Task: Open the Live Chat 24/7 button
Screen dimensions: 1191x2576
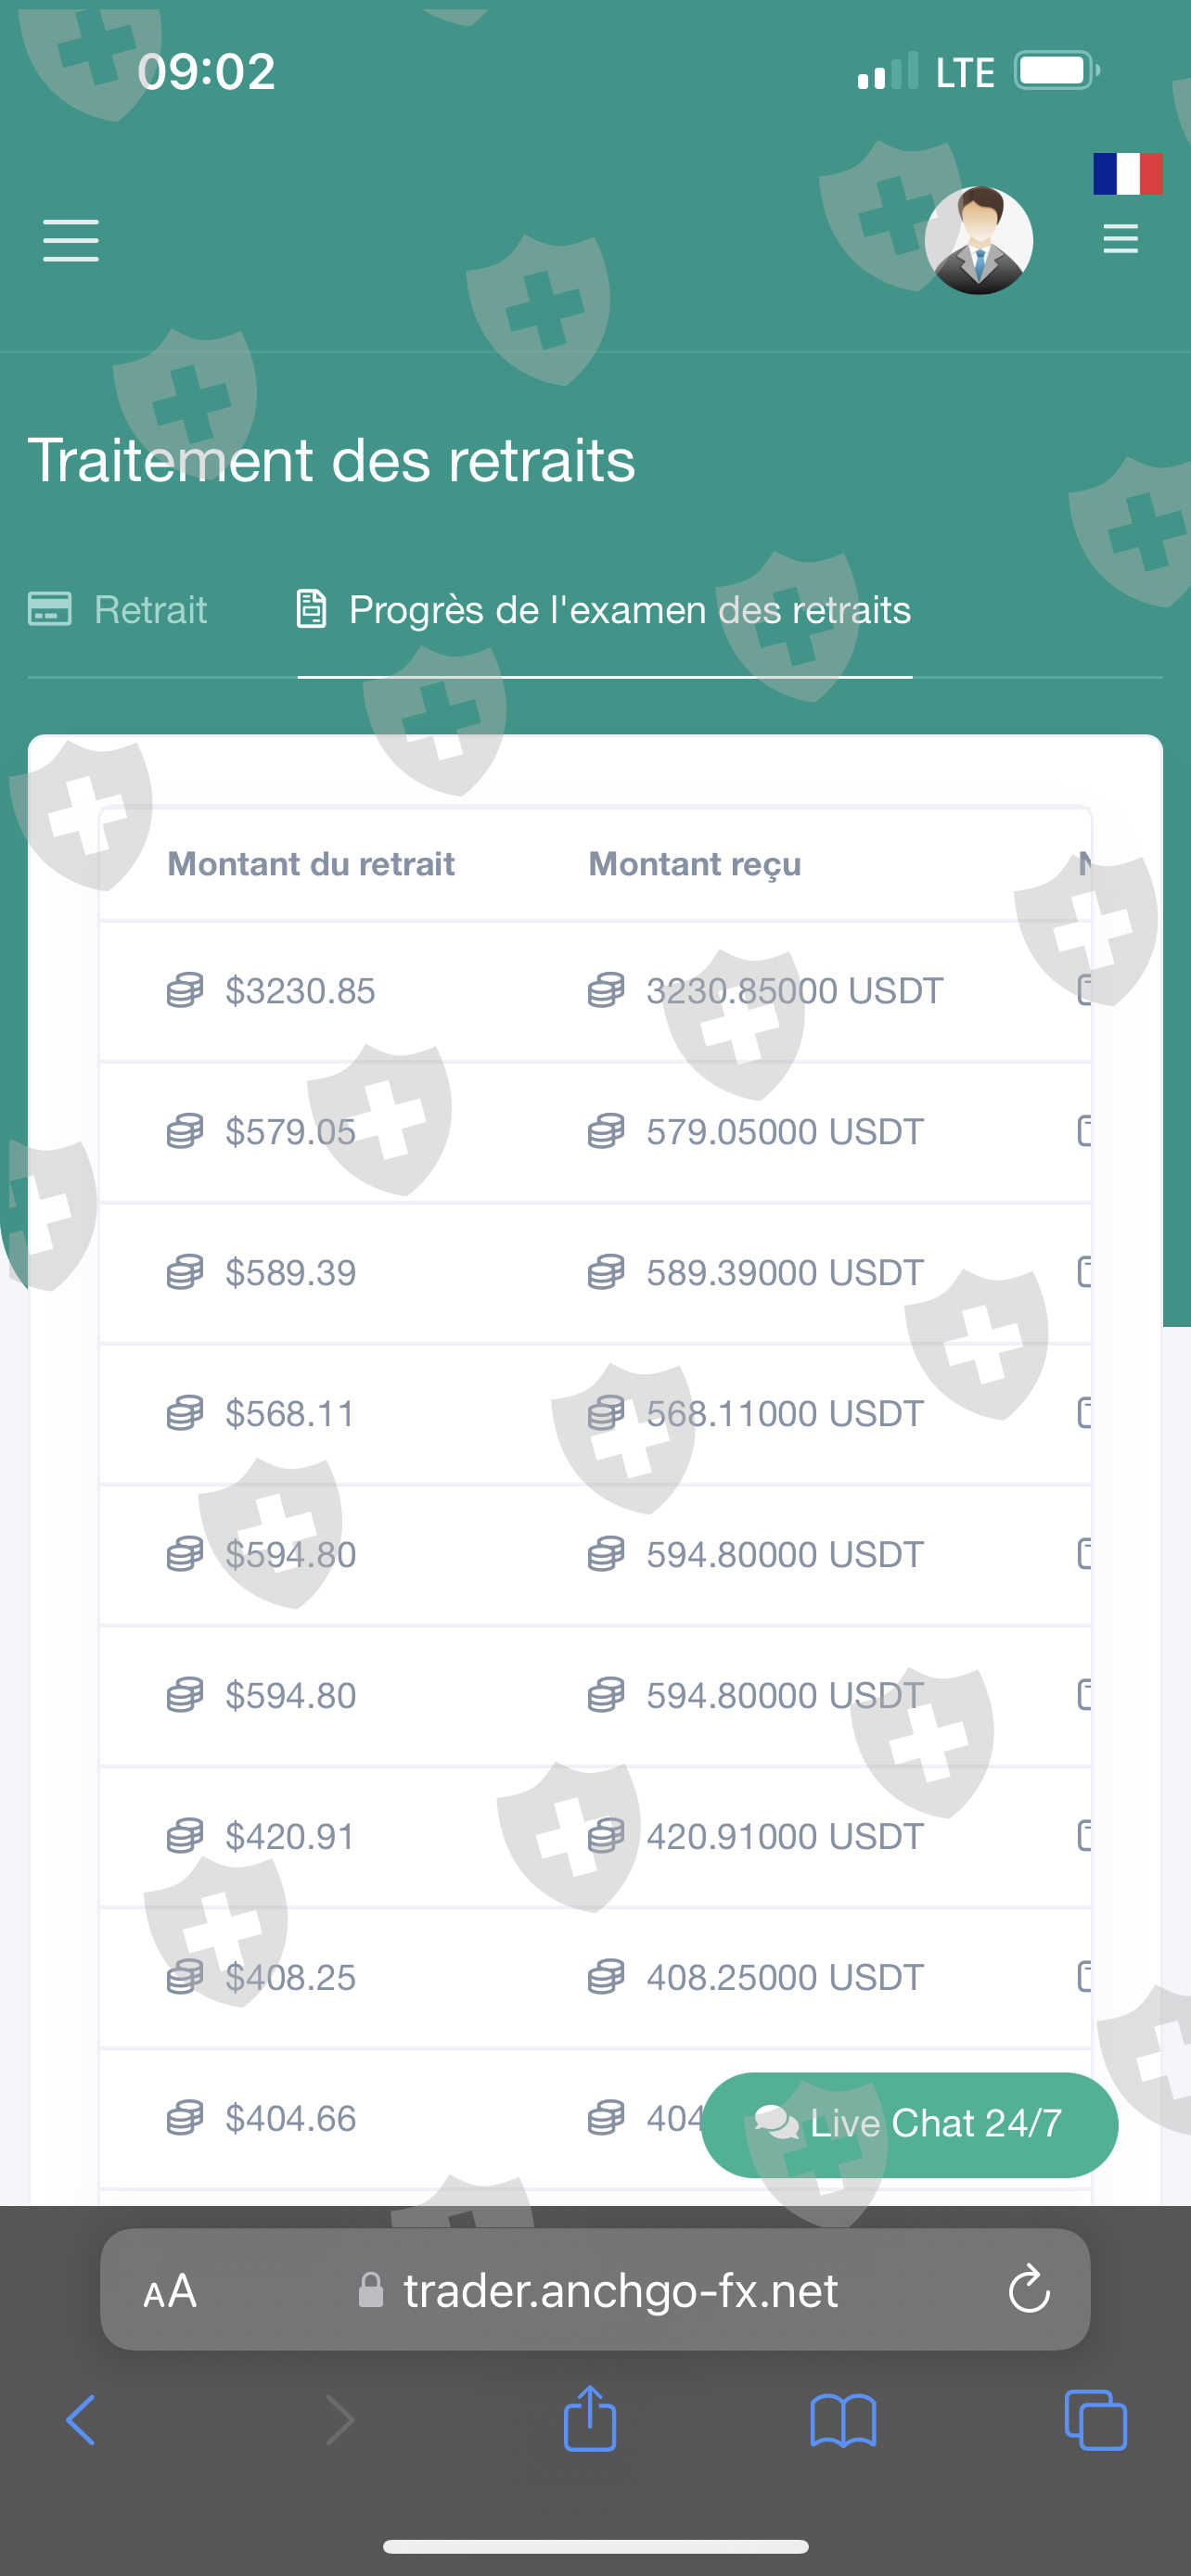Action: (x=909, y=2123)
